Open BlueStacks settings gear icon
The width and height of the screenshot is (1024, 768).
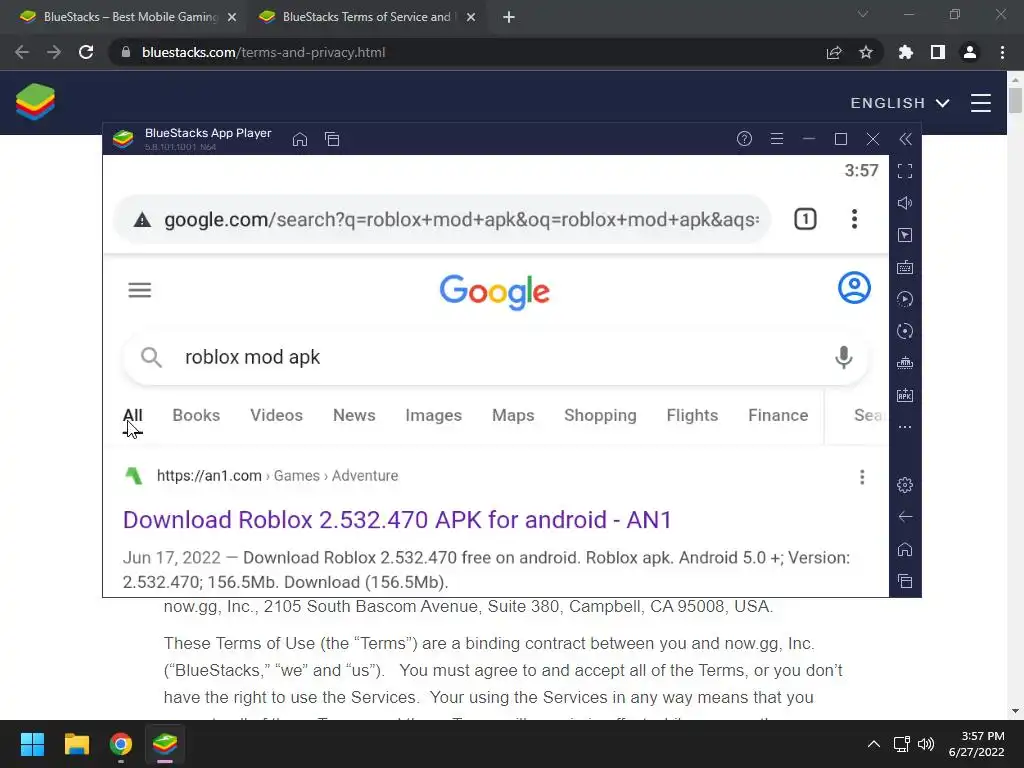tap(904, 485)
